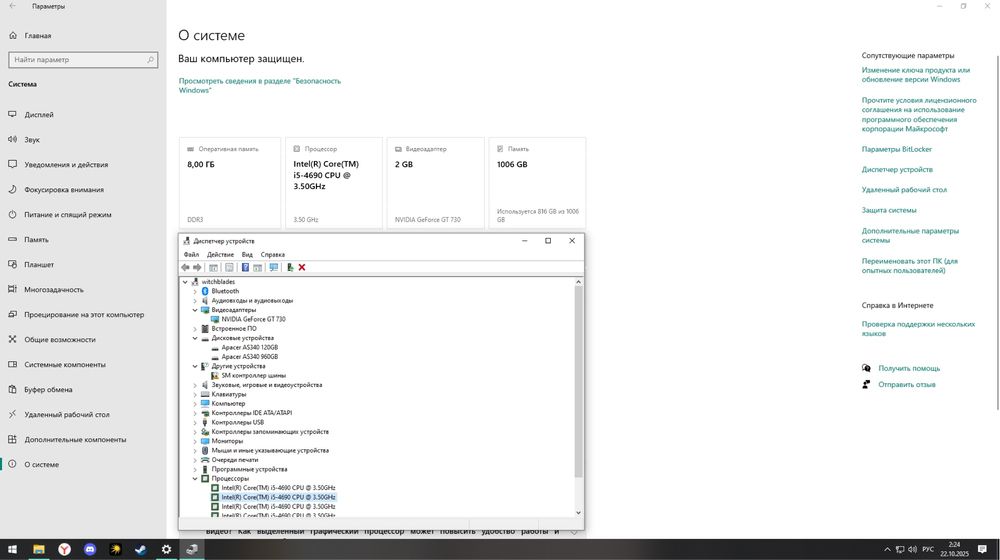Open Многозадачность settings
Viewport: 1000px width, 560px height.
point(54,290)
